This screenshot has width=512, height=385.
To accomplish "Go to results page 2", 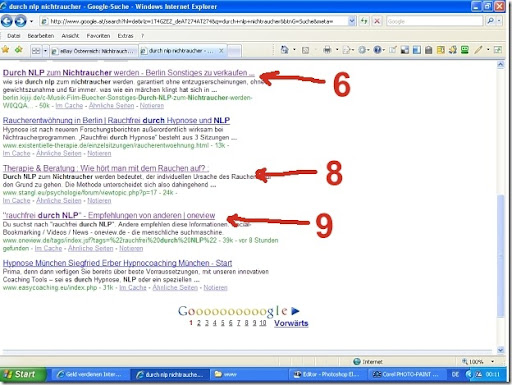I will 199,323.
